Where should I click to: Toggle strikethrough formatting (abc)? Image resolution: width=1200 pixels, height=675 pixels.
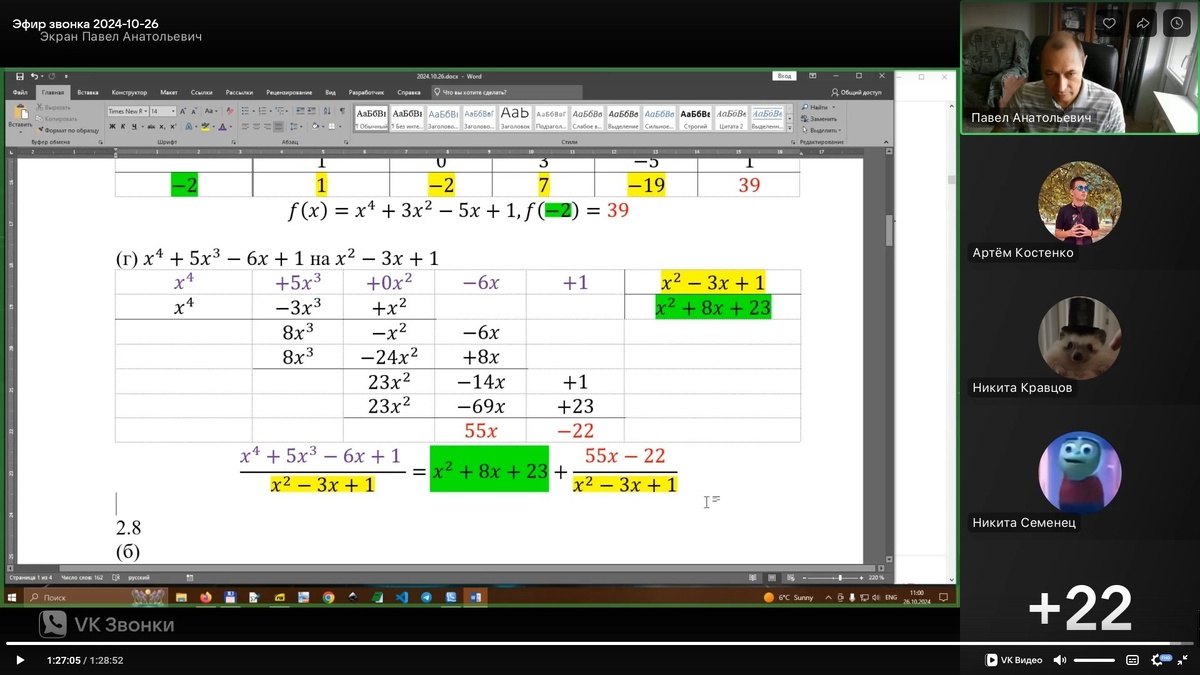tap(151, 127)
